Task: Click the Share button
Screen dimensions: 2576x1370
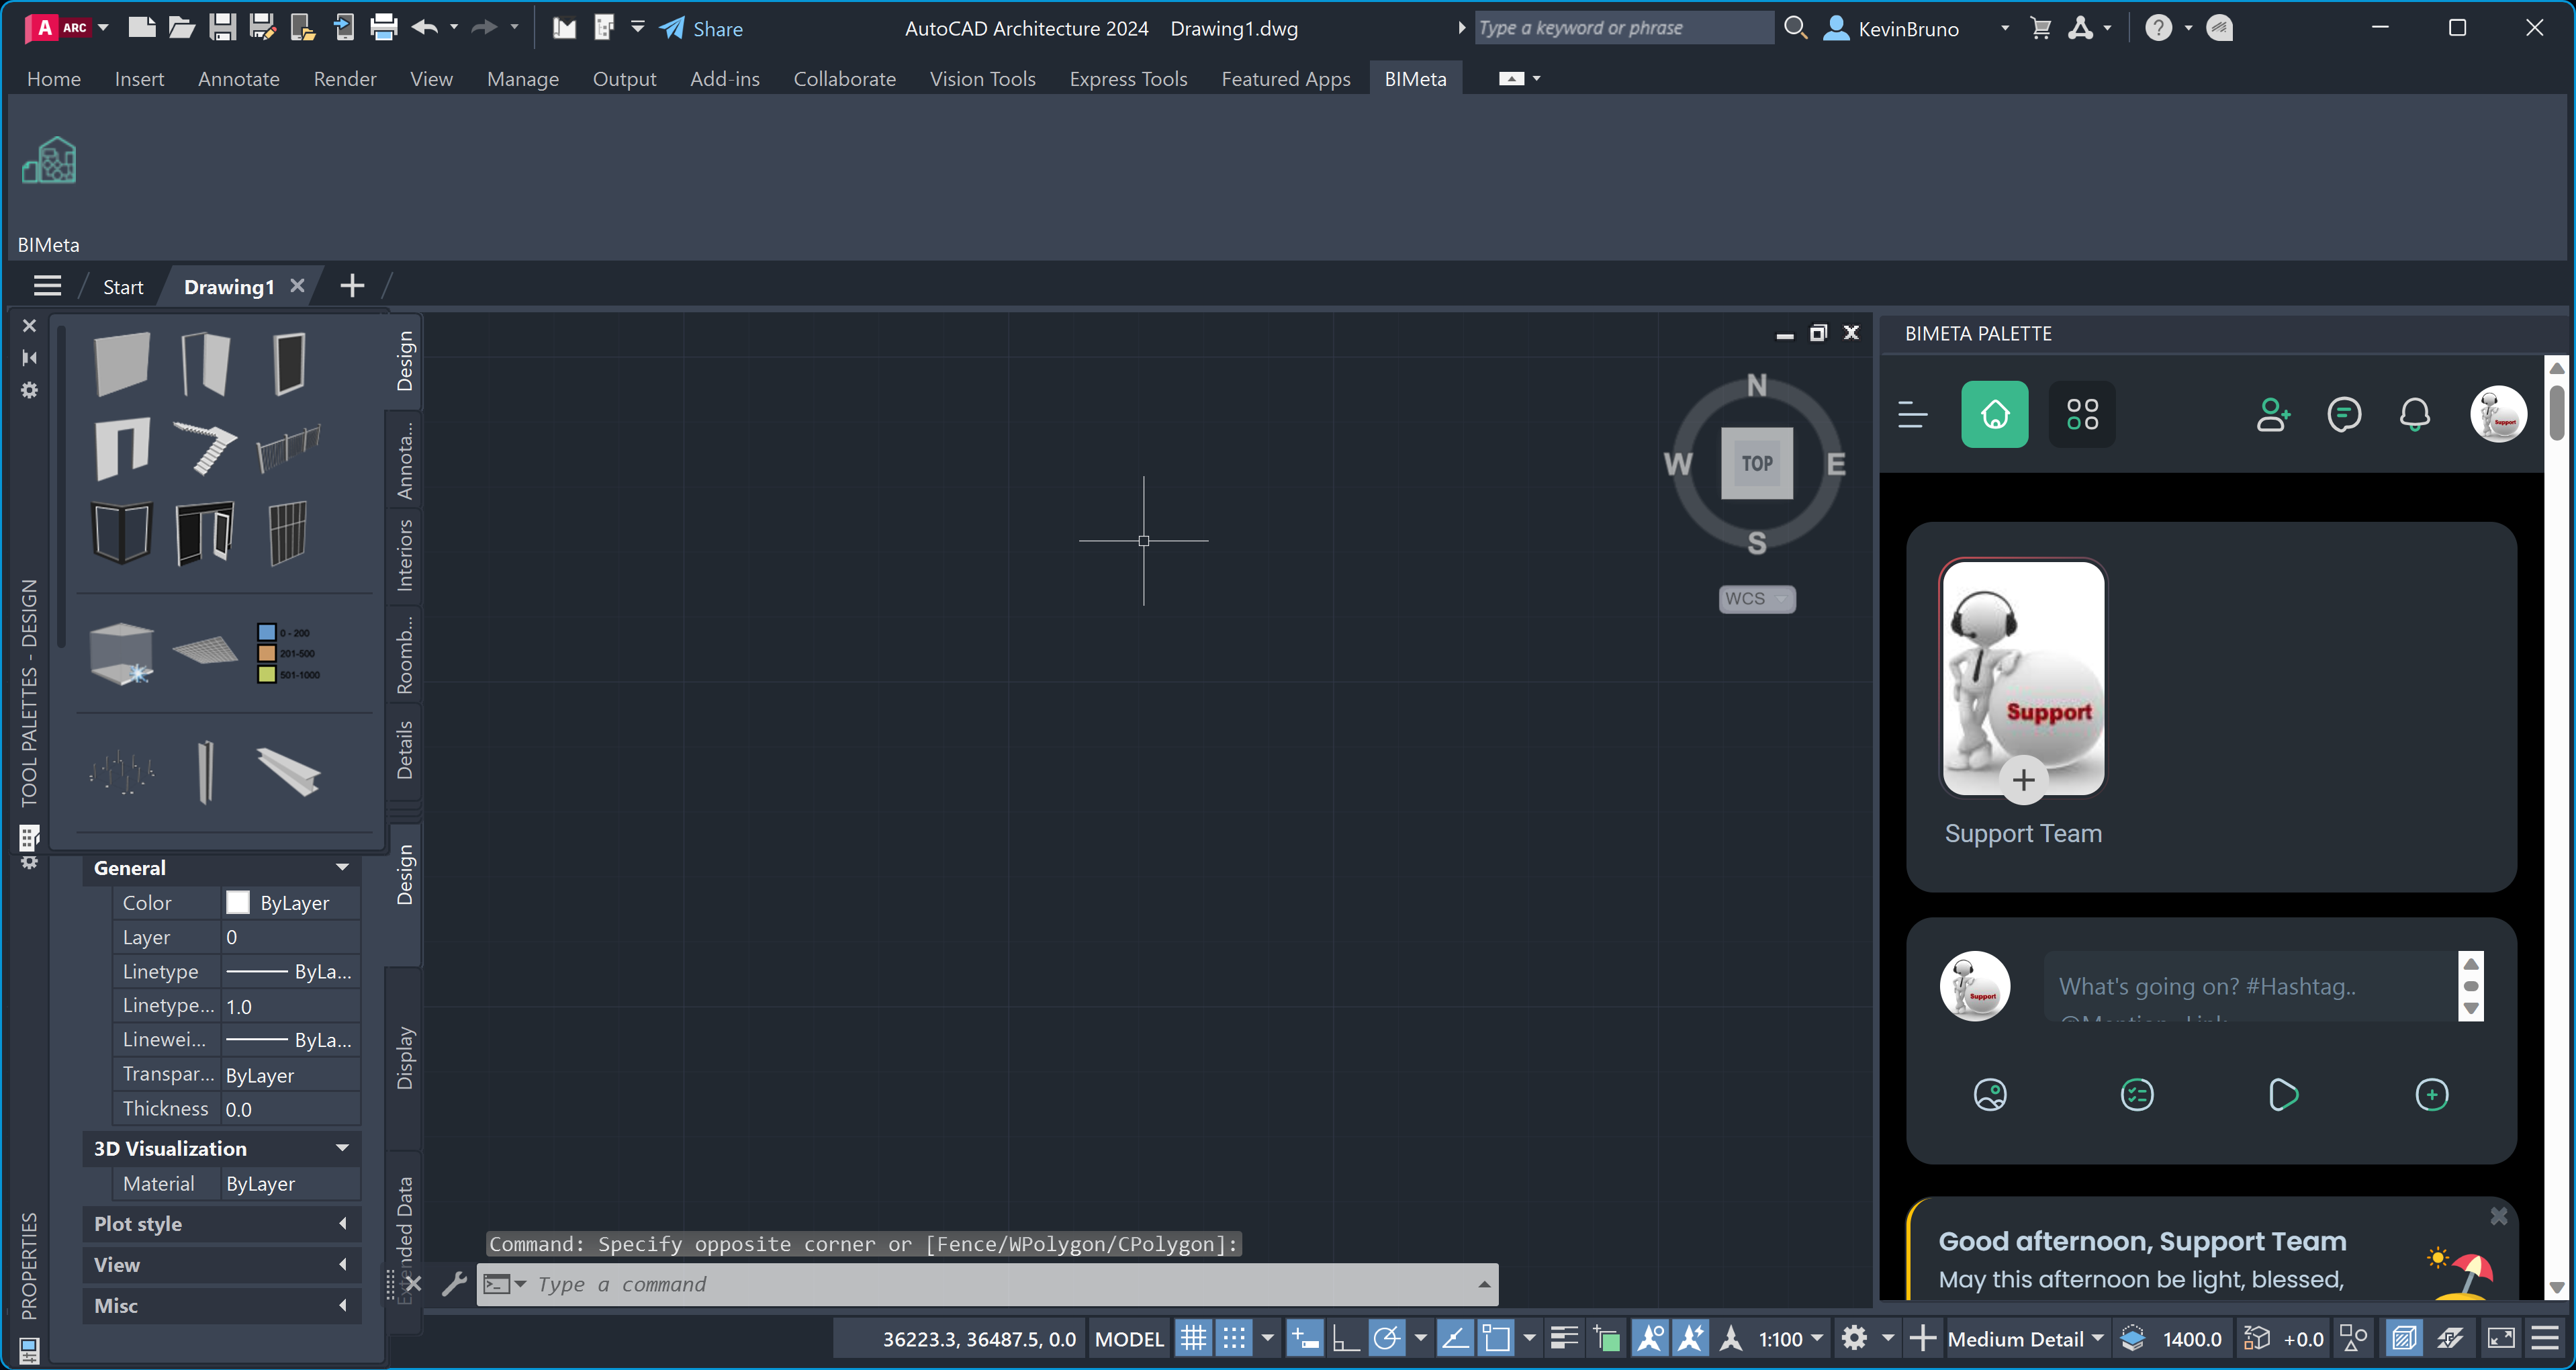Action: (701, 28)
